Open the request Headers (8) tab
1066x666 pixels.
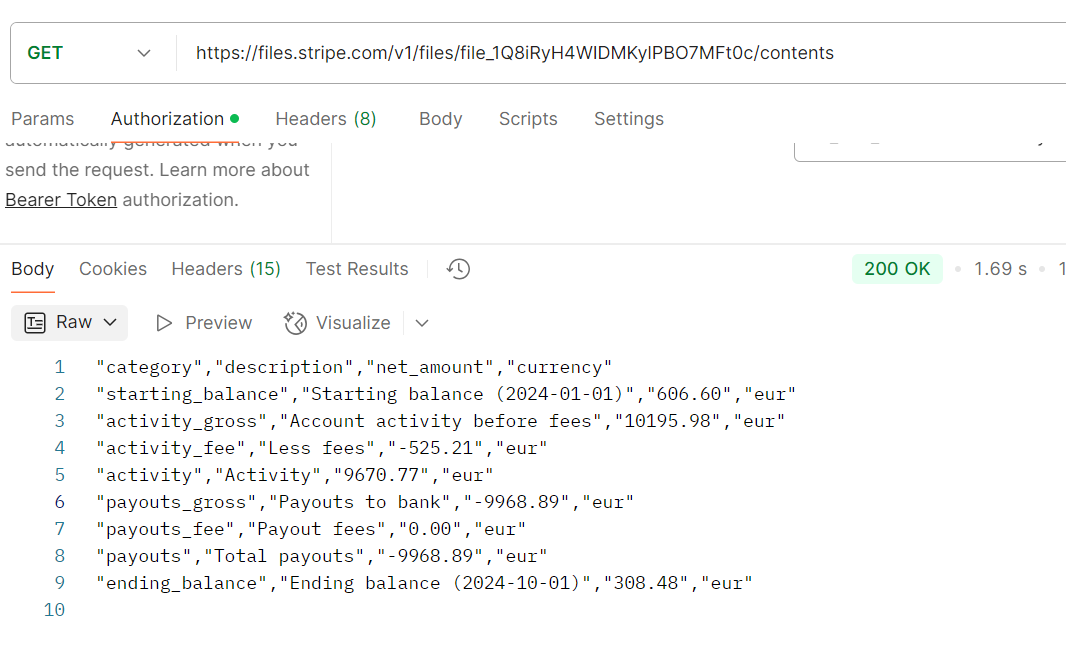[x=325, y=119]
